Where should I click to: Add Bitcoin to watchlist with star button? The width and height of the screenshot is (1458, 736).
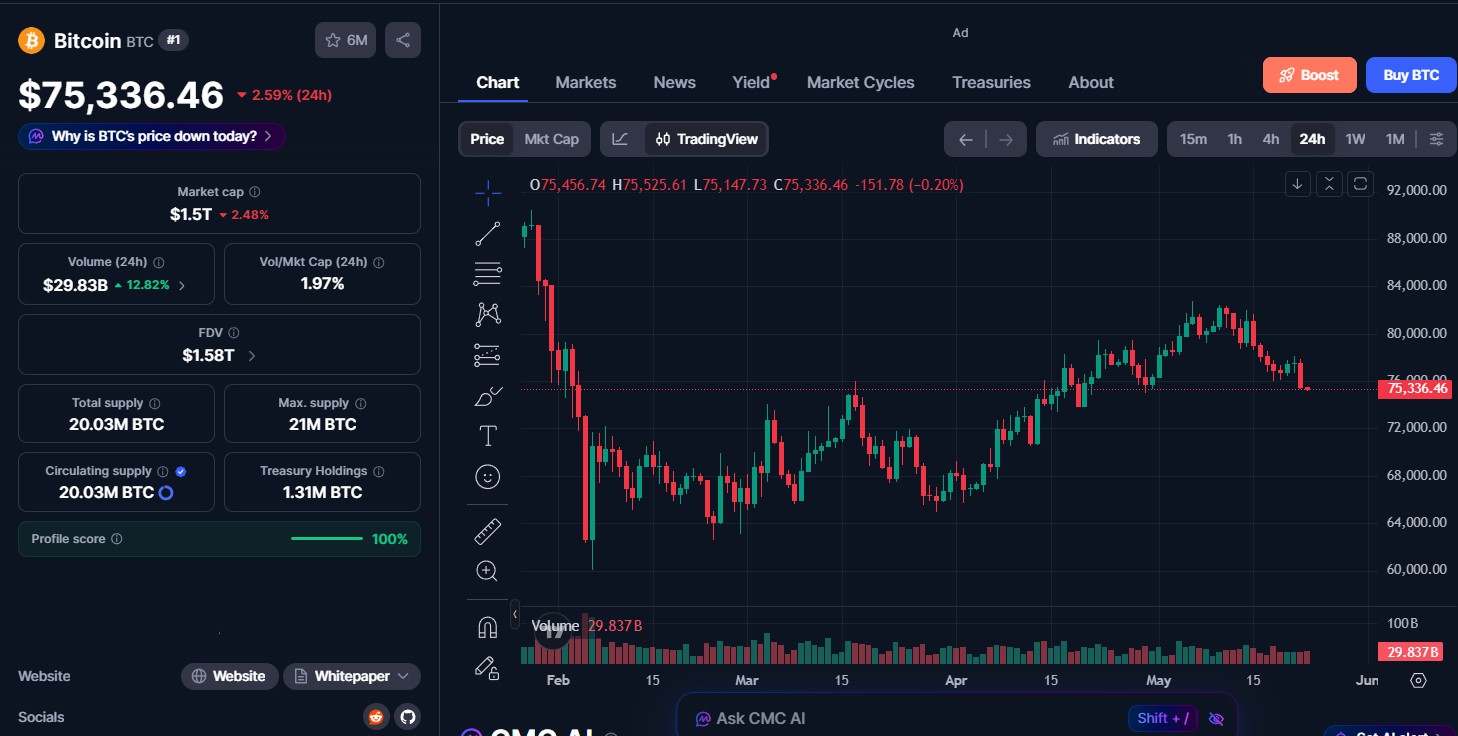[345, 40]
